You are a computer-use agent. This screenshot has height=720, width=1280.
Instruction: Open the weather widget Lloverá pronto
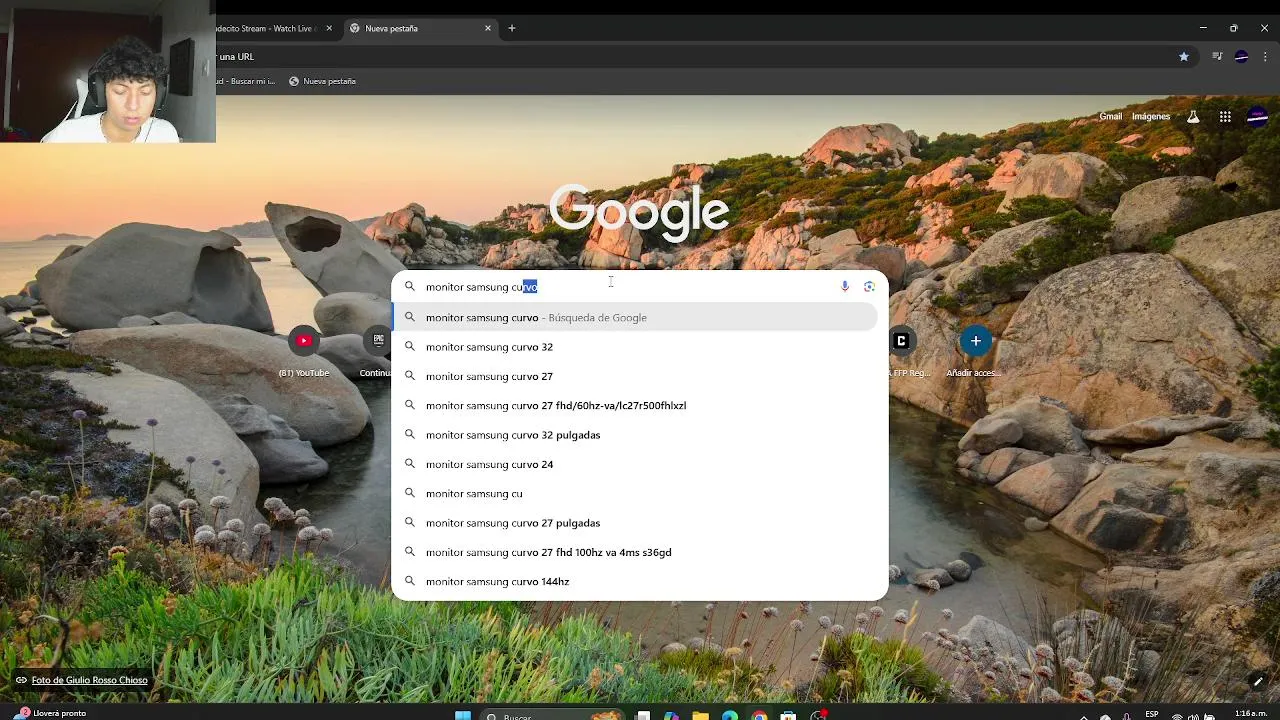point(52,713)
